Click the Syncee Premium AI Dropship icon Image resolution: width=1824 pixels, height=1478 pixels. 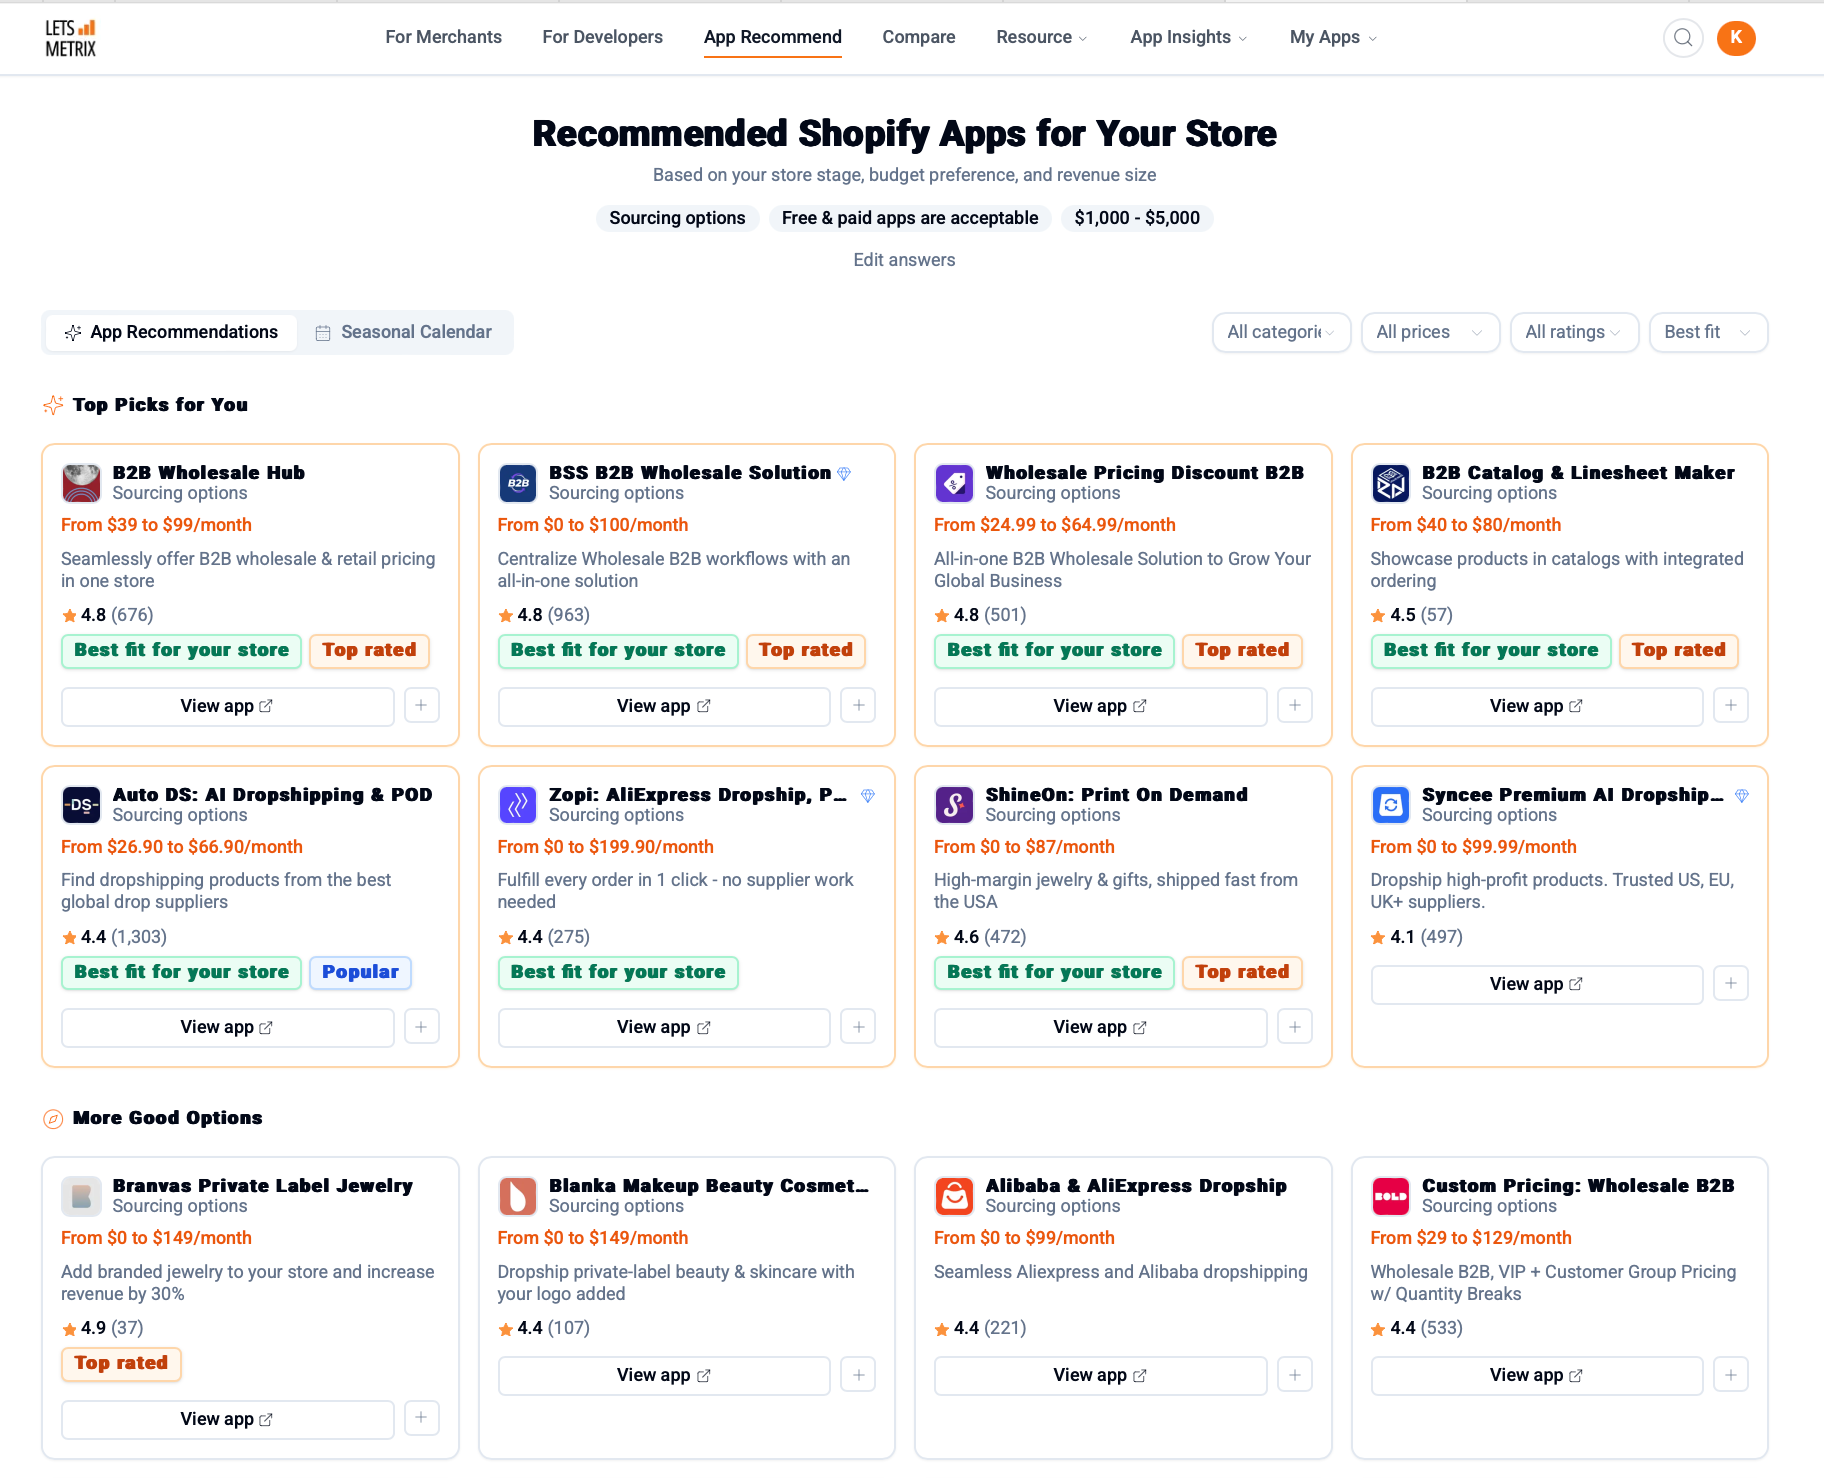pos(1390,805)
